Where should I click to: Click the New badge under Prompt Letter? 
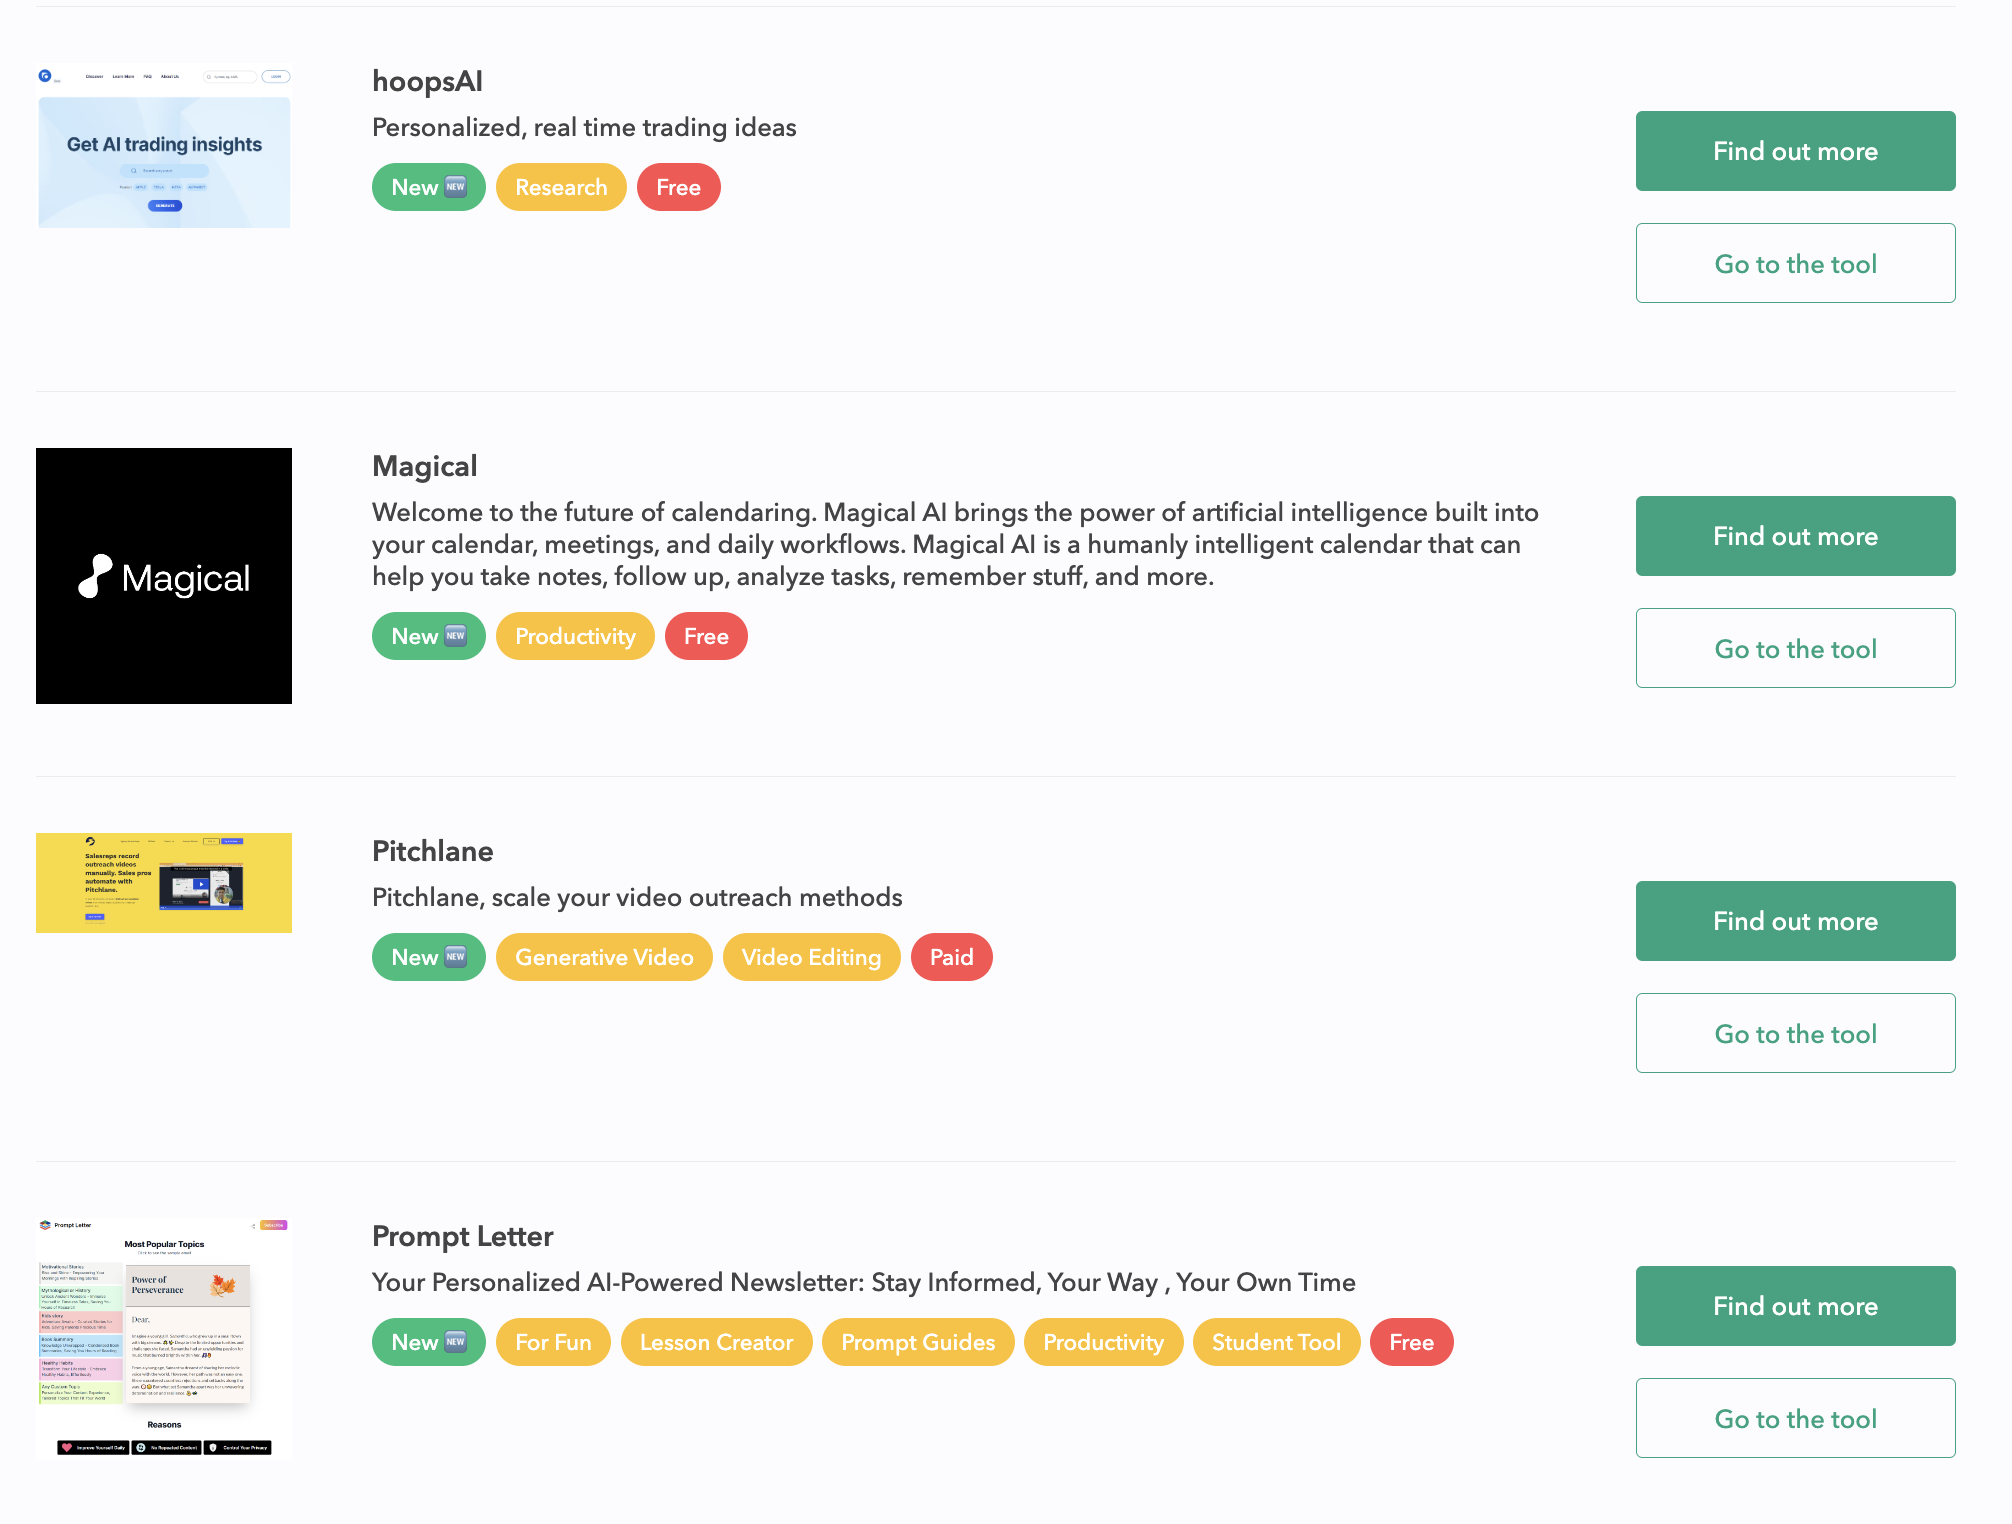point(428,1342)
